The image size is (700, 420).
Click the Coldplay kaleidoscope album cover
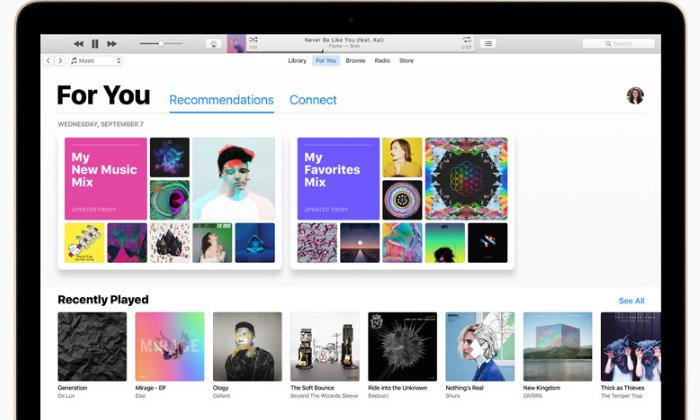tap(466, 179)
